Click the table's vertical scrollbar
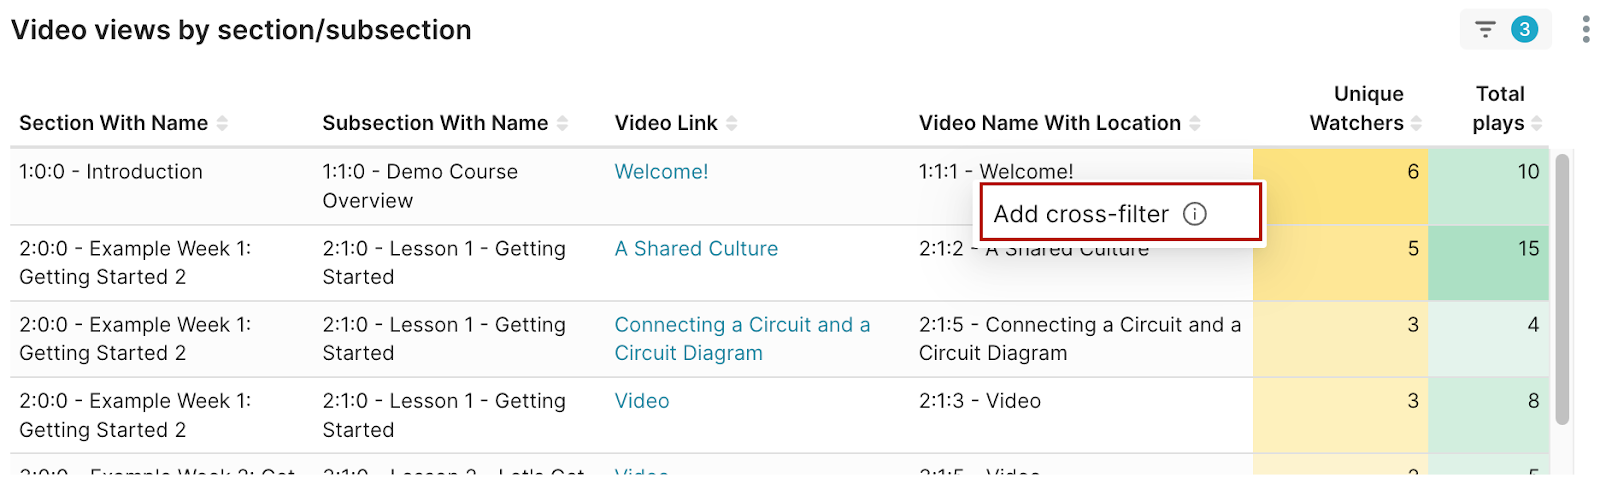The width and height of the screenshot is (1600, 484). click(x=1562, y=290)
